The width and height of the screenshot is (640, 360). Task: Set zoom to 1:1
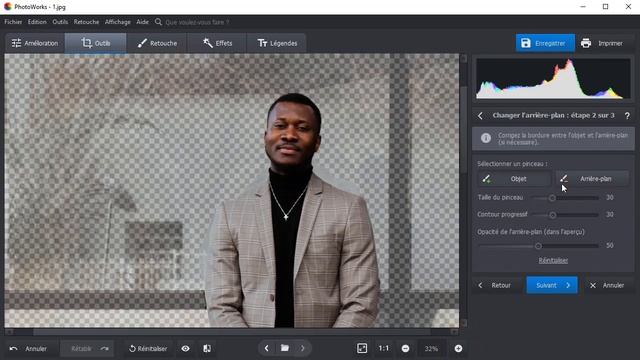pyautogui.click(x=384, y=348)
